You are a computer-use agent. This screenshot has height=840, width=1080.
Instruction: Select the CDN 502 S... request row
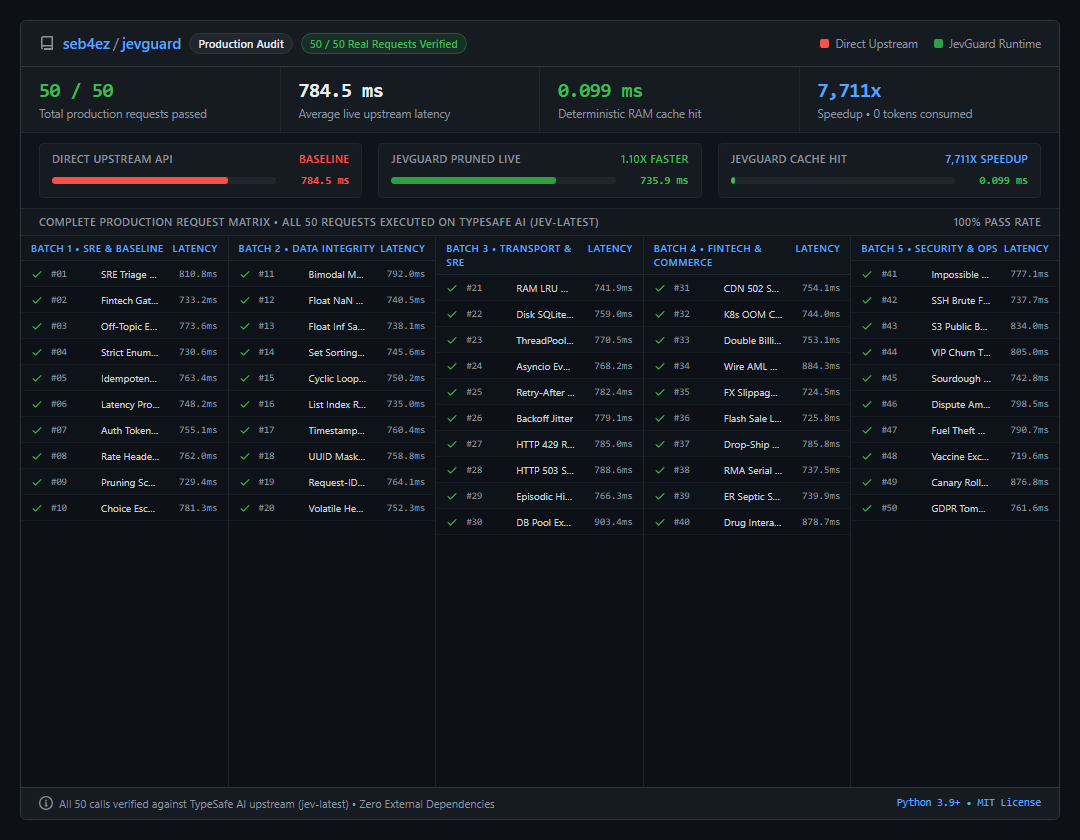click(x=747, y=288)
